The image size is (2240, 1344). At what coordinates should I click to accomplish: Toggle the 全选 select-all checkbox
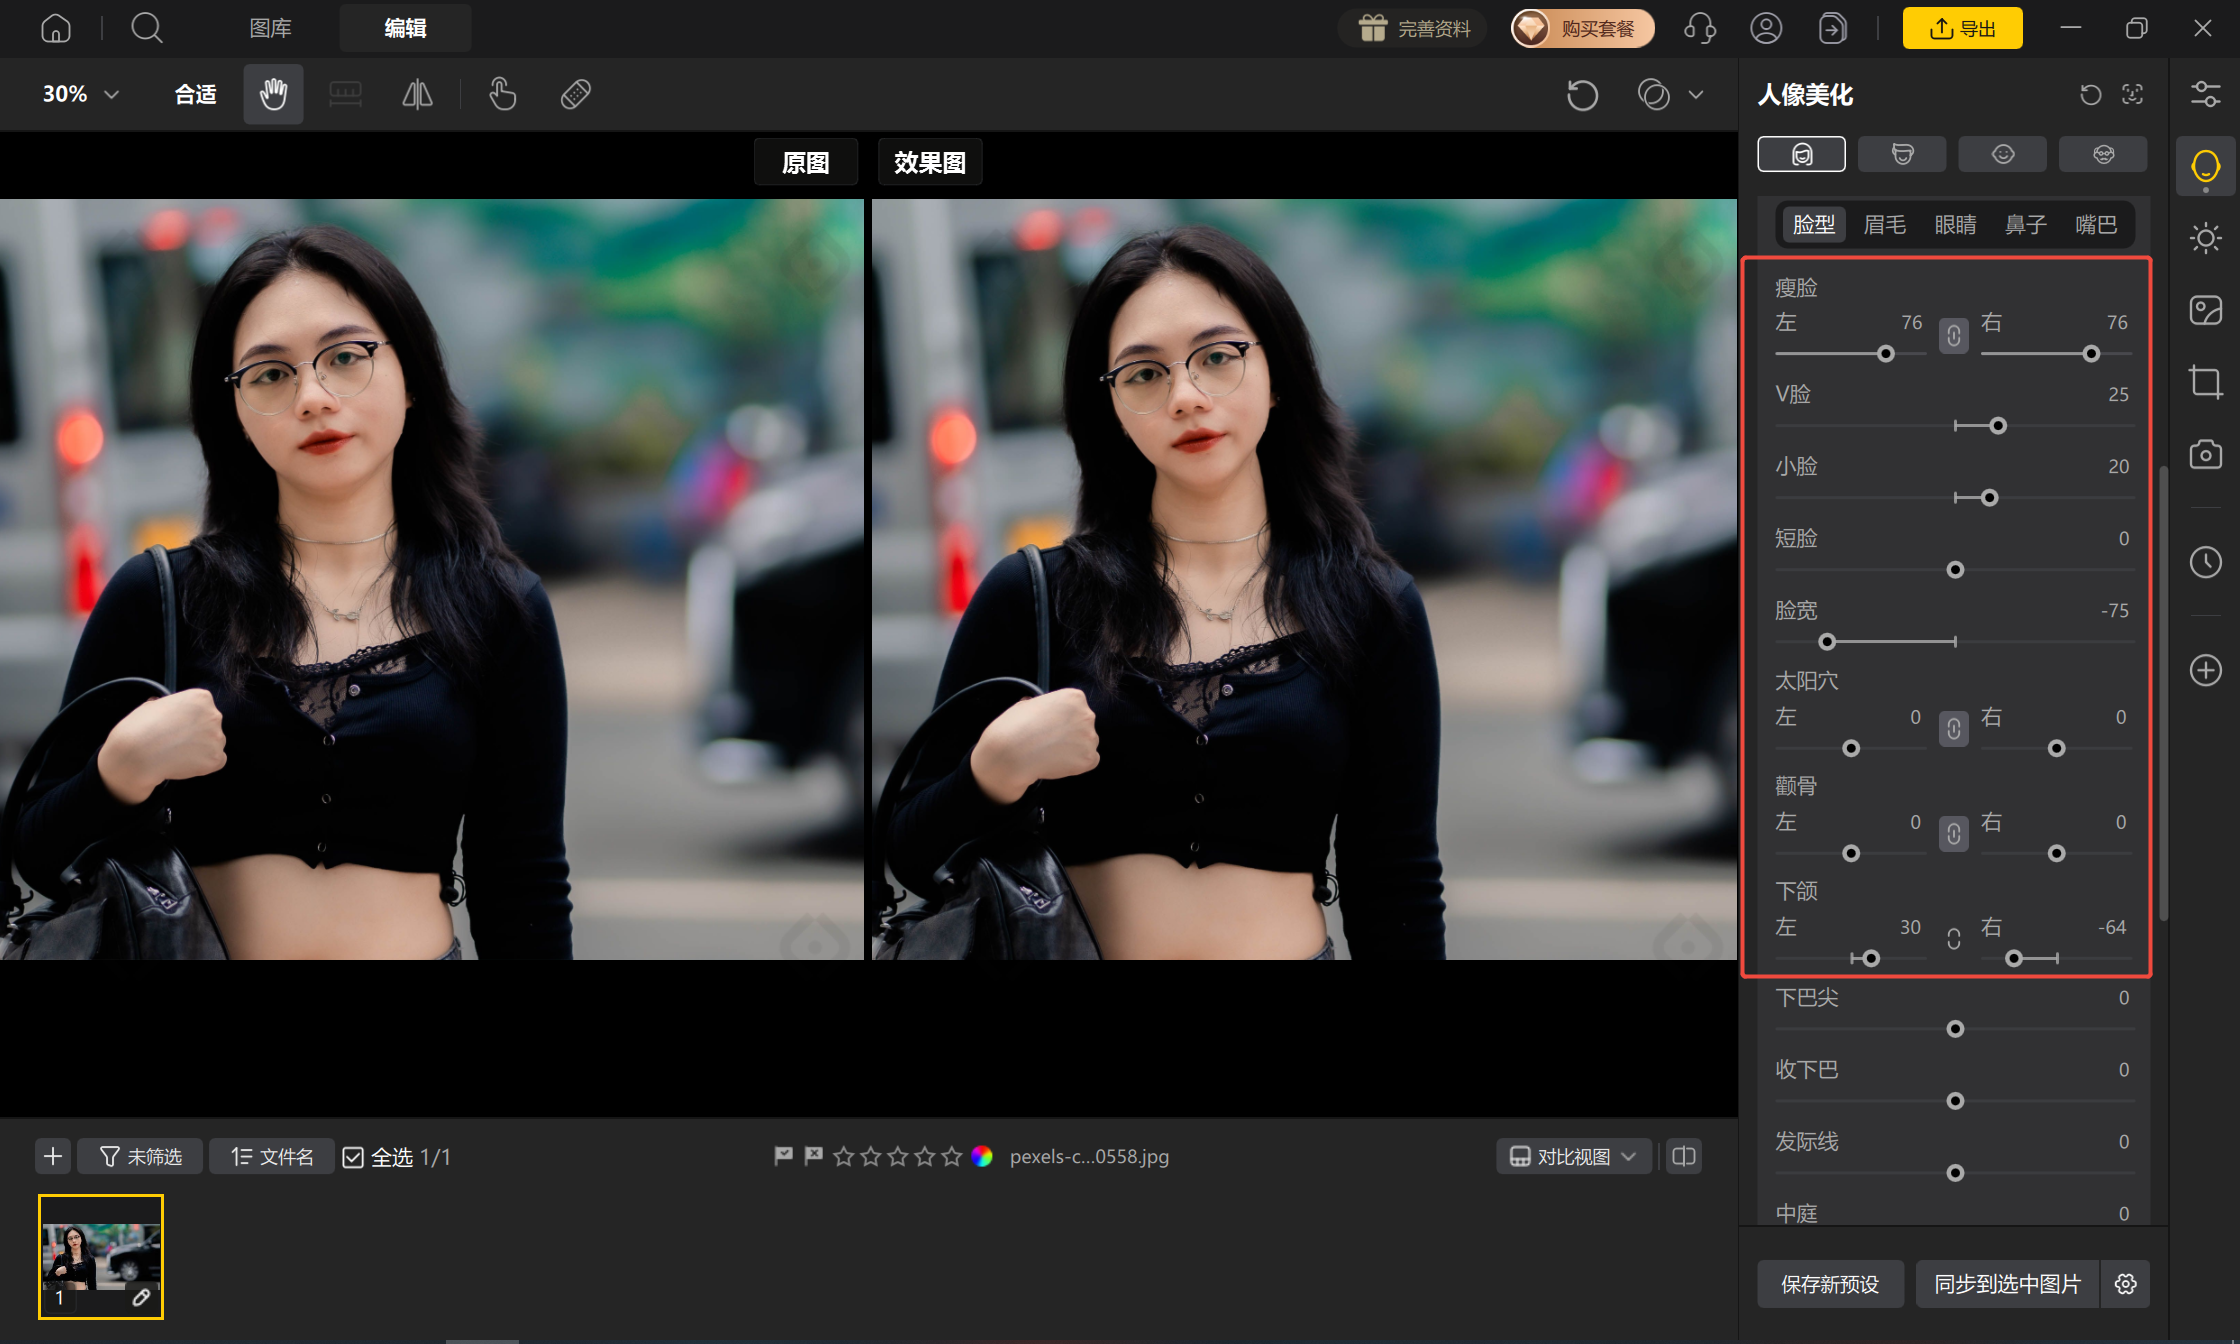(353, 1157)
